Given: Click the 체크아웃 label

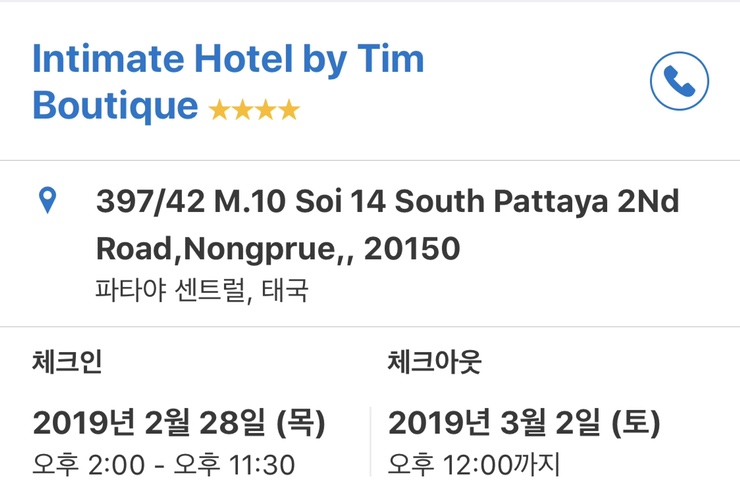Looking at the screenshot, I should tap(434, 362).
